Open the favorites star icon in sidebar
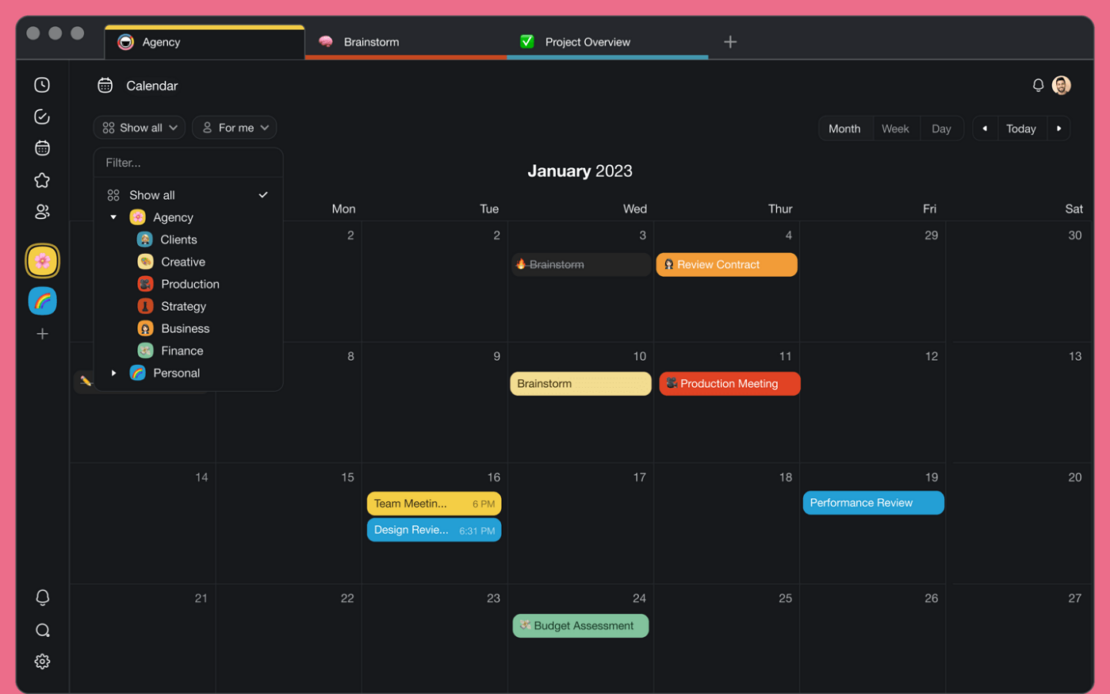Screen dimensions: 1110x694 [42, 180]
